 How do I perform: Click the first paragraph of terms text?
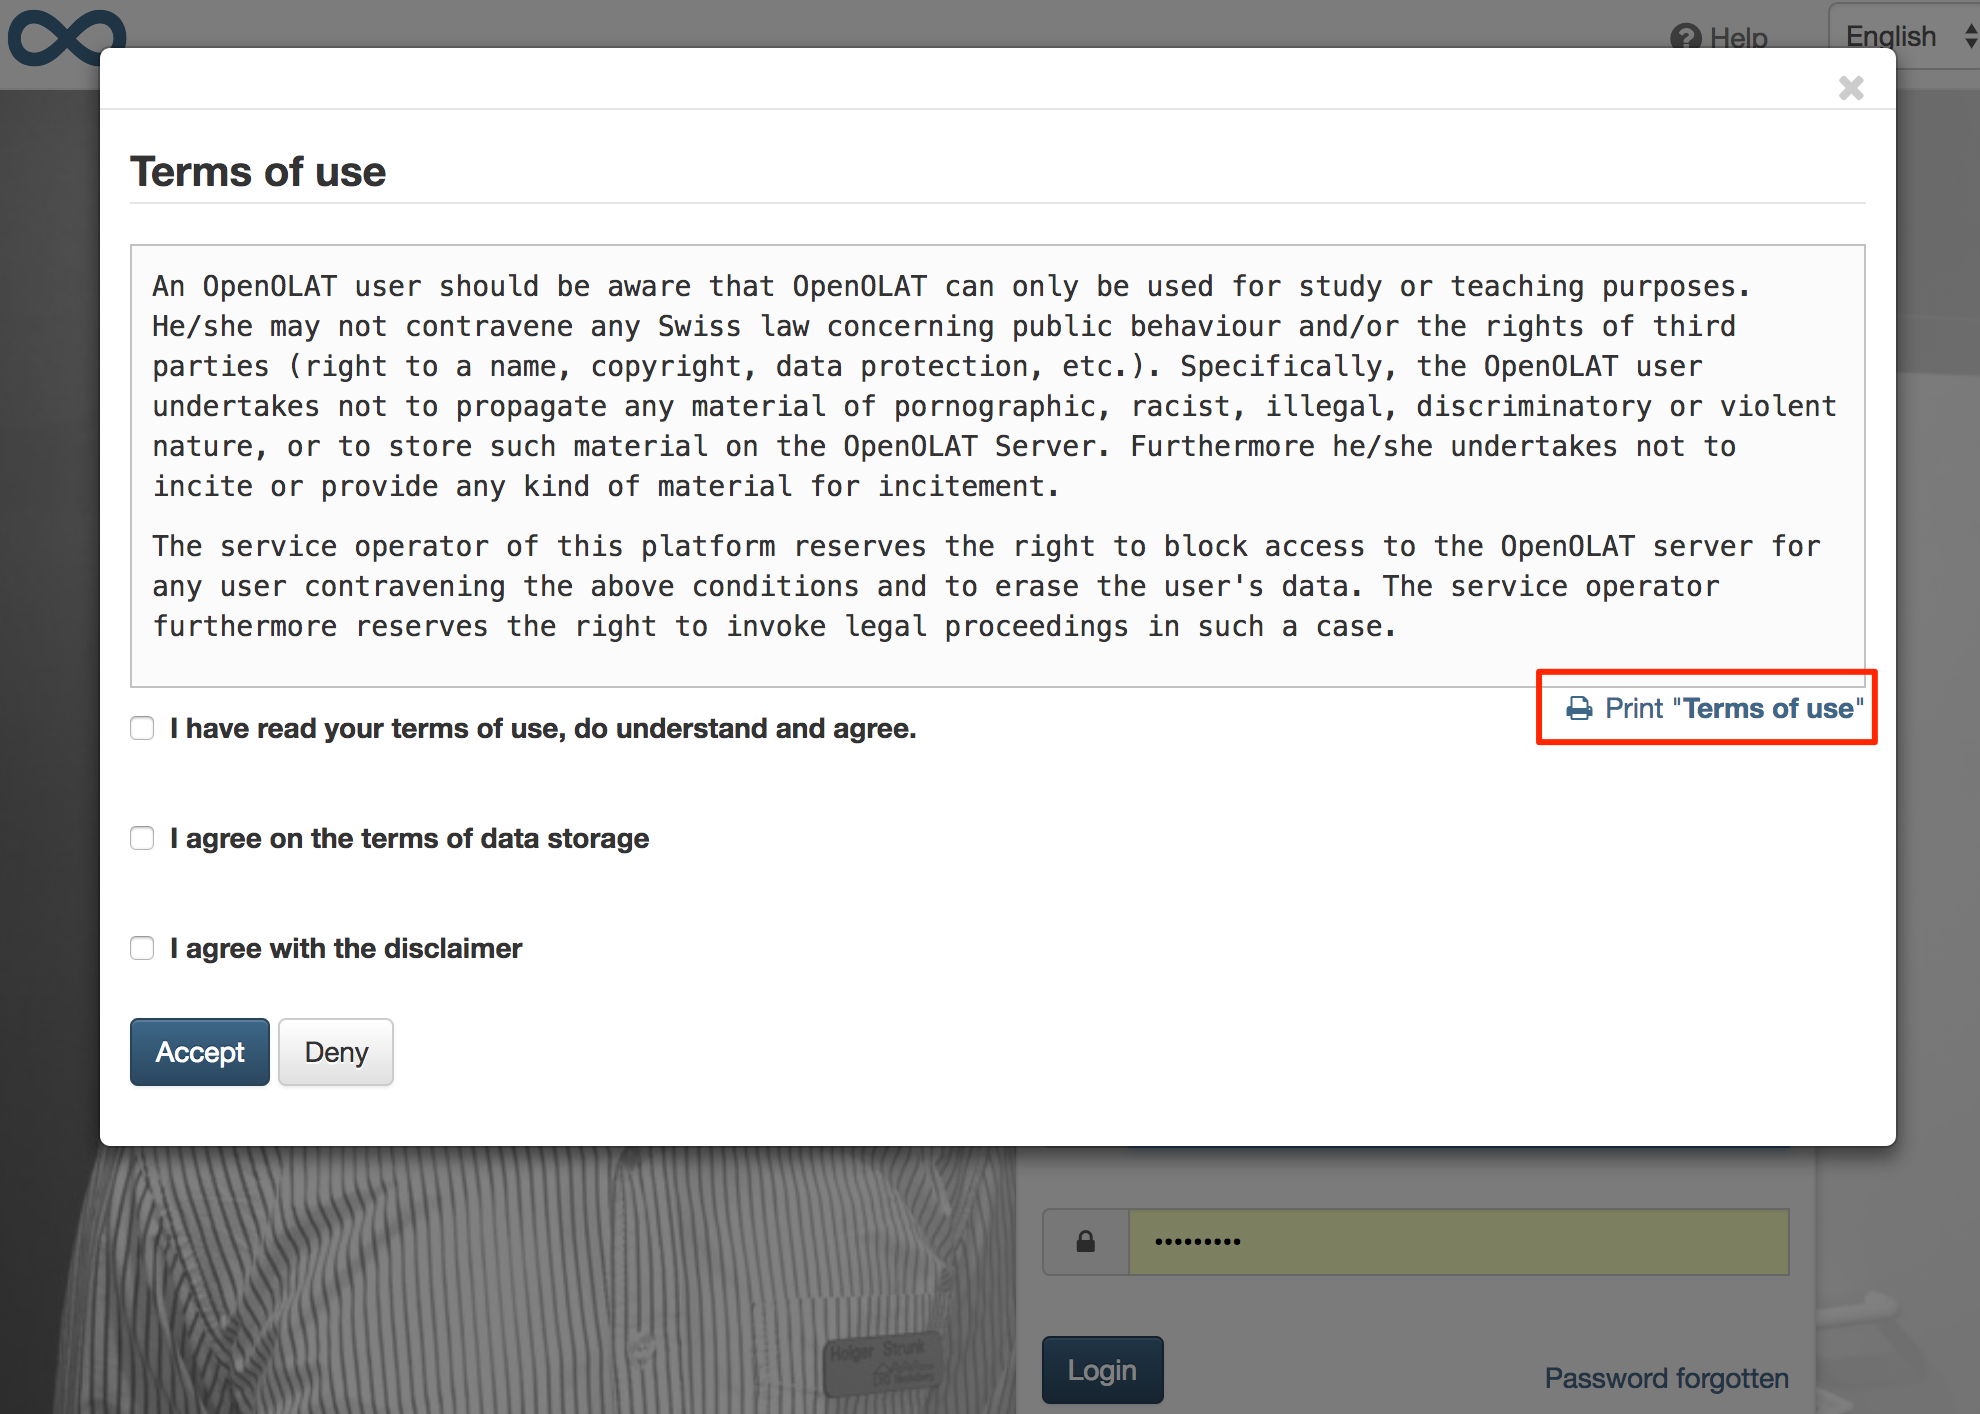click(x=995, y=386)
